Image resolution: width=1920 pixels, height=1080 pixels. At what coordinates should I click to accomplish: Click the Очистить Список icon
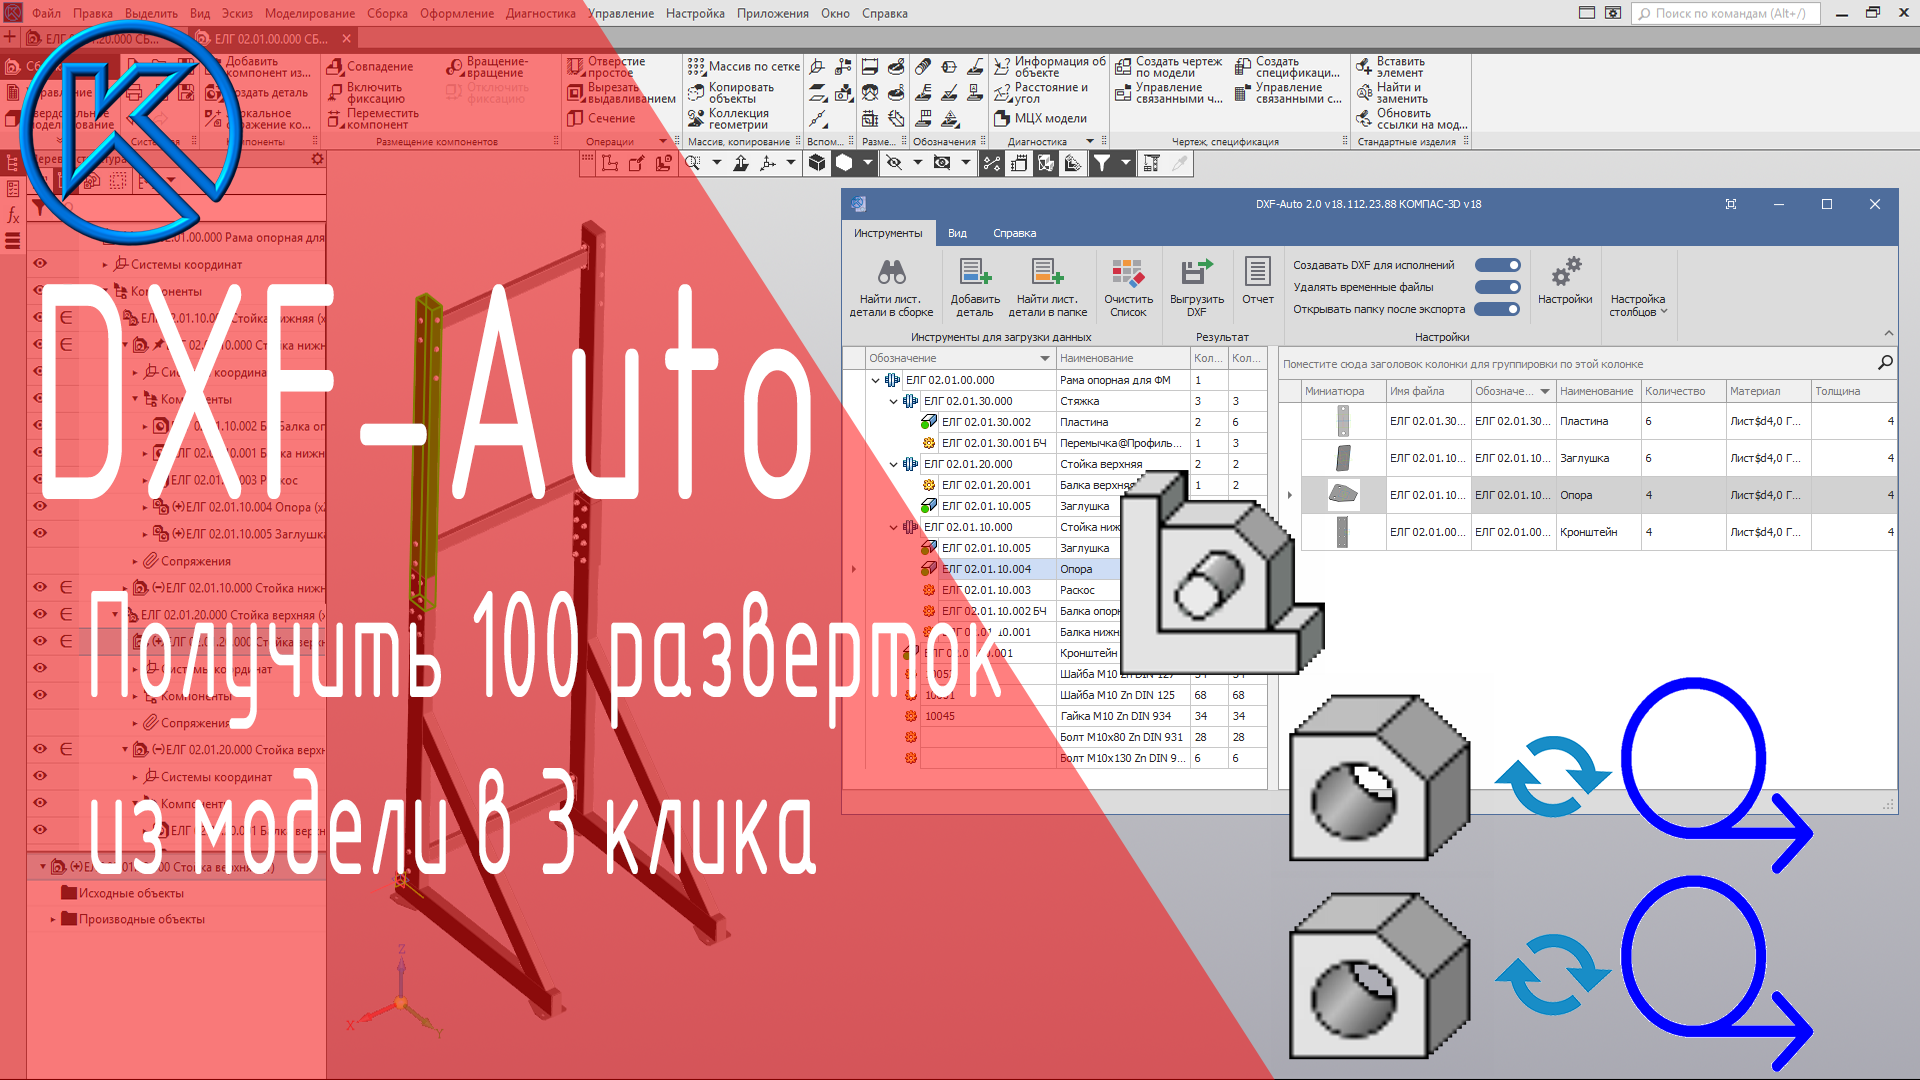pyautogui.click(x=1128, y=272)
